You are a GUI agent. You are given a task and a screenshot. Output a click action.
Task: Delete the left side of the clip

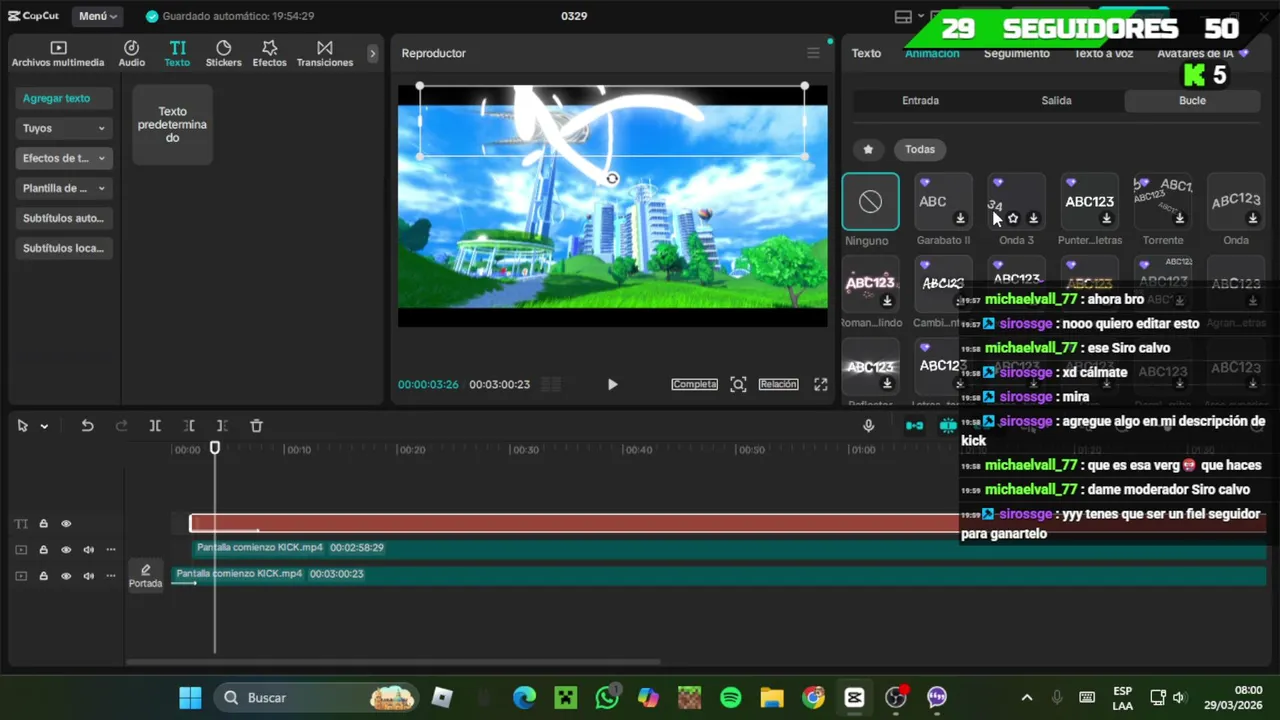(189, 426)
